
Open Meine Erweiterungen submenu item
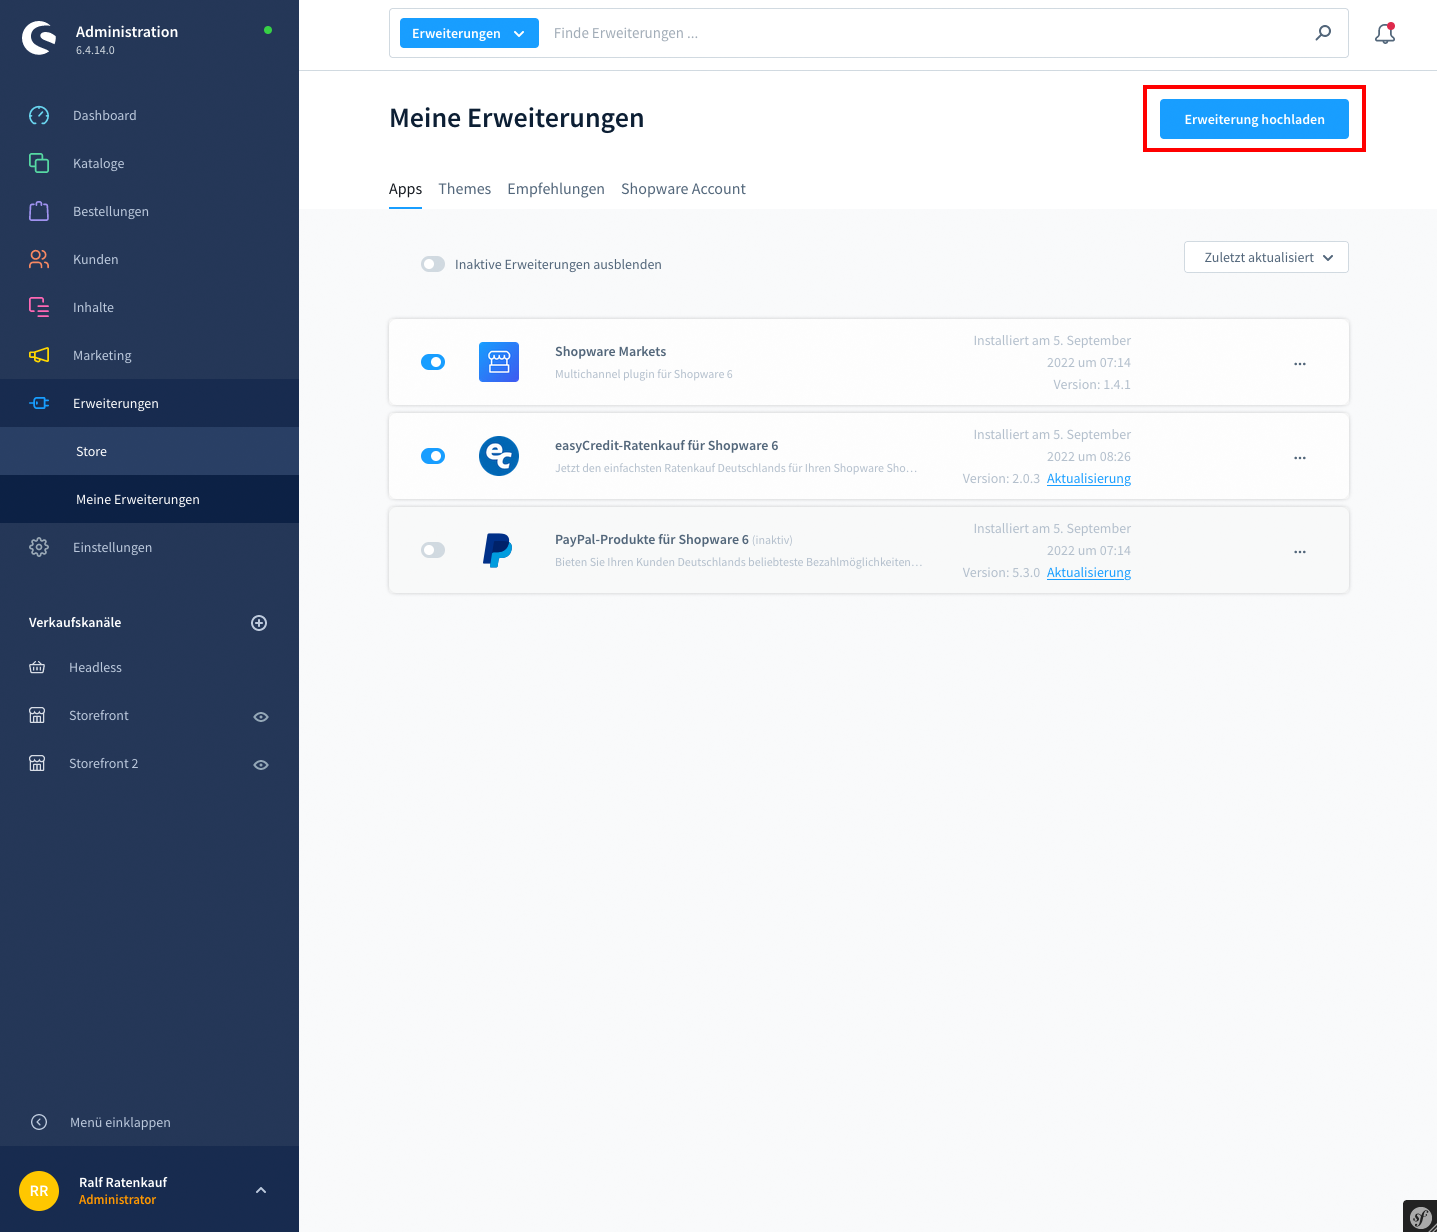click(149, 499)
